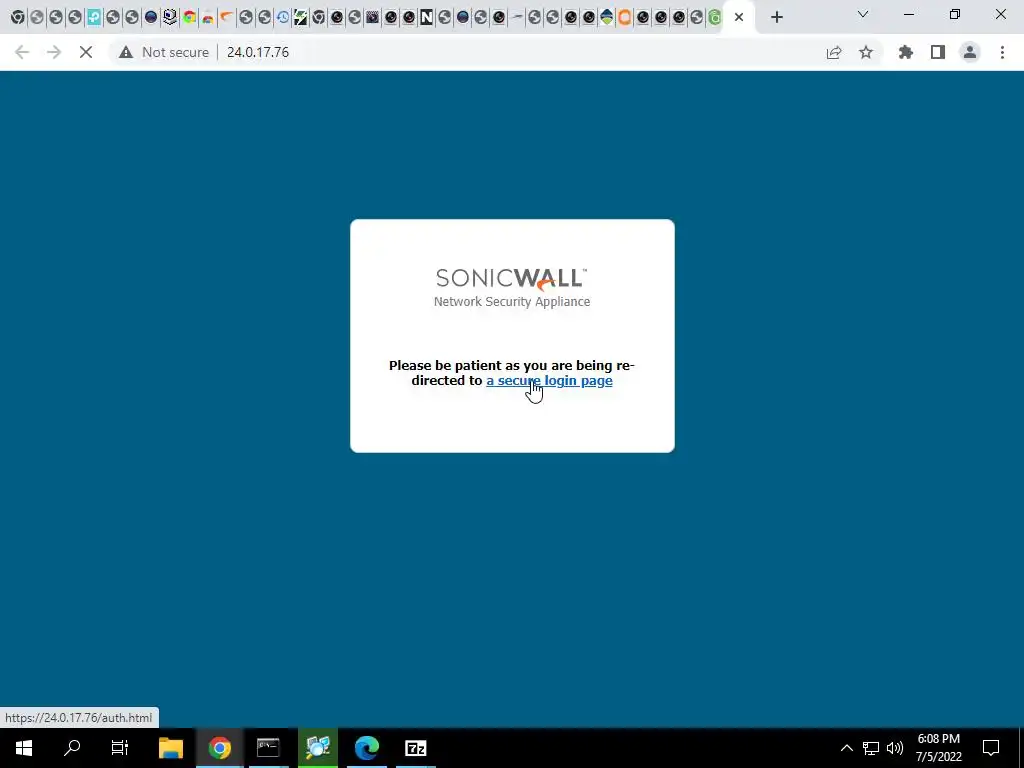The height and width of the screenshot is (768, 1024).
Task: Open the Extensions puzzle menu
Action: tap(906, 52)
